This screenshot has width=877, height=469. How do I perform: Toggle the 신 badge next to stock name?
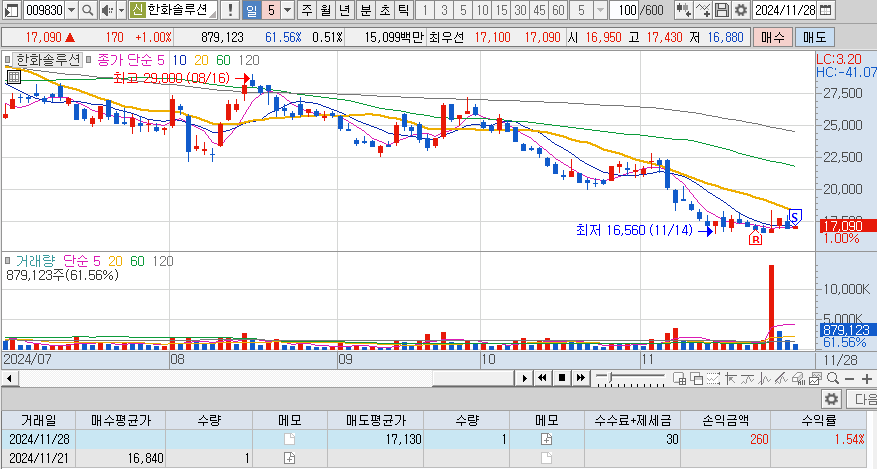pyautogui.click(x=137, y=10)
